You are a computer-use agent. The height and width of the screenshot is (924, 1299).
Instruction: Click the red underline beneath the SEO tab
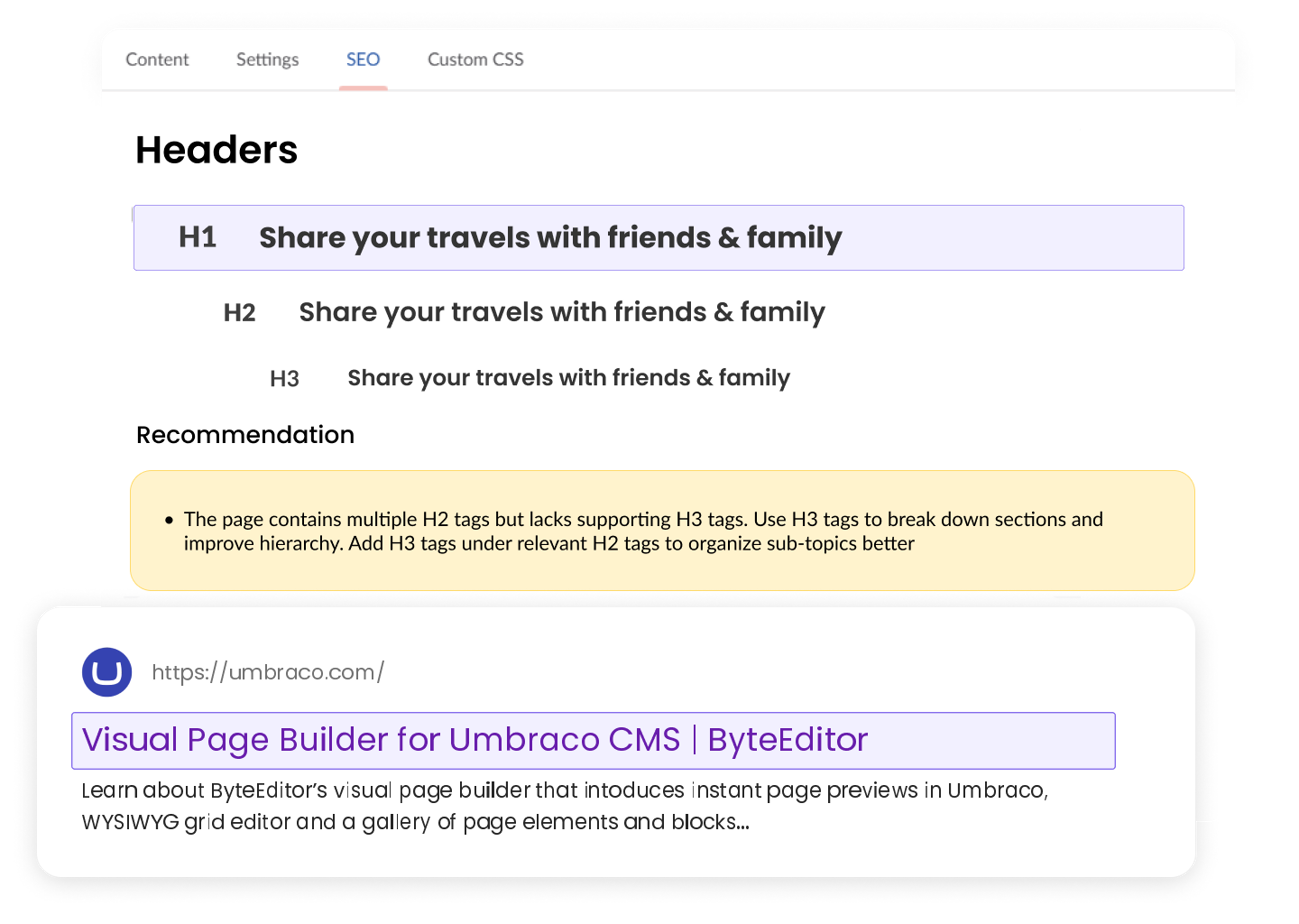(x=363, y=88)
